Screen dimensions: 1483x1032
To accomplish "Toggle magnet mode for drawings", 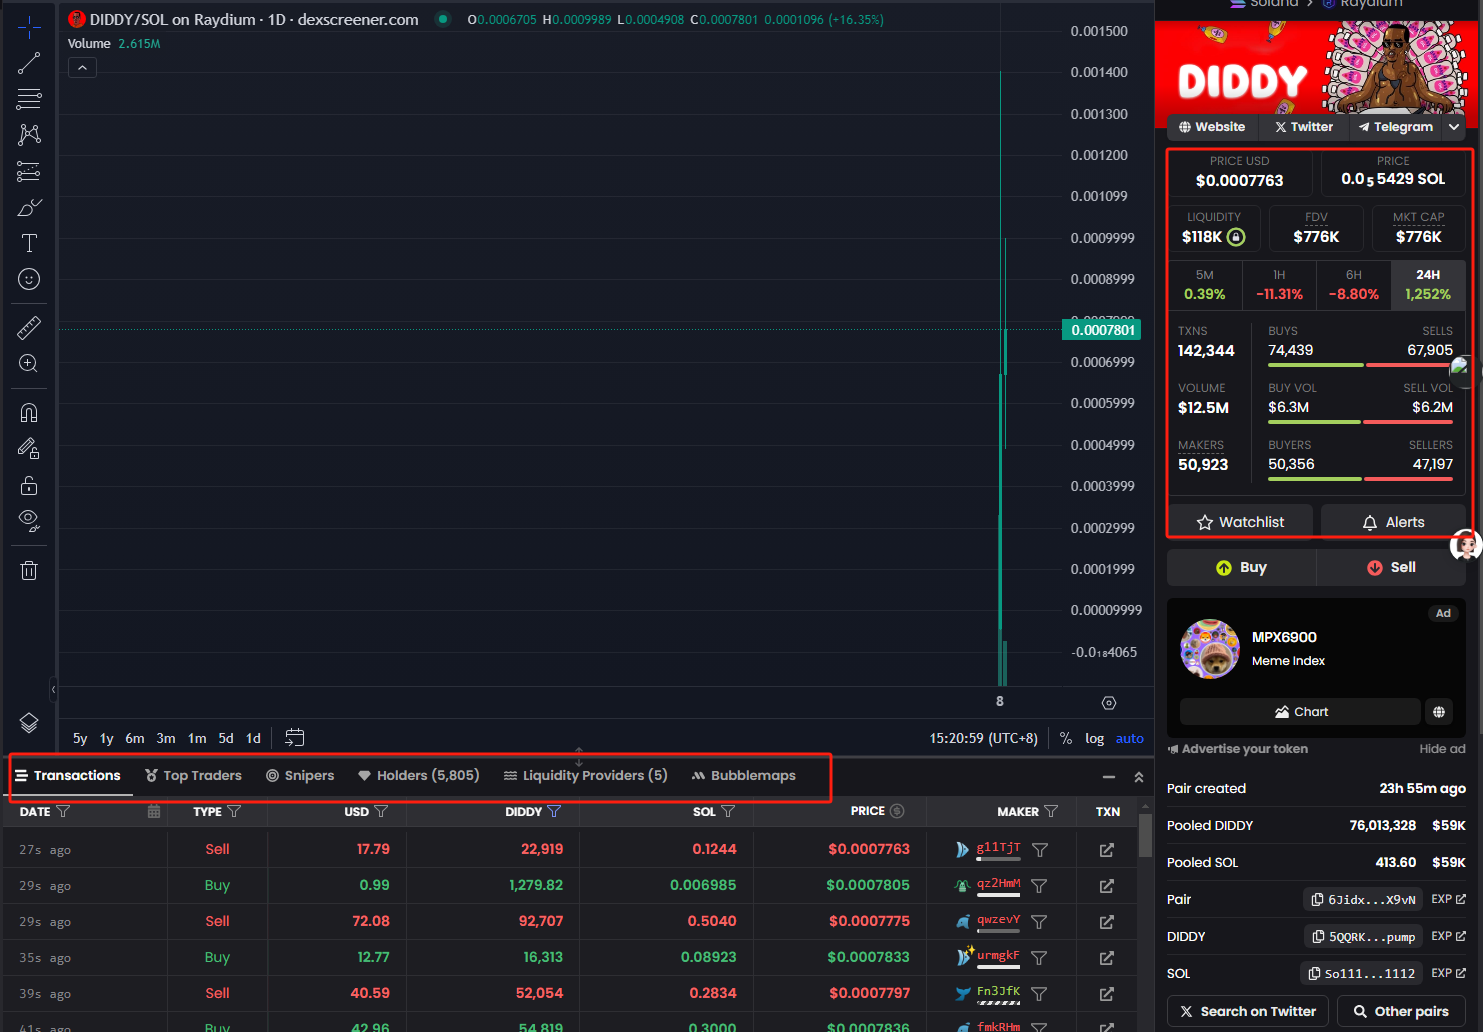I will [29, 412].
